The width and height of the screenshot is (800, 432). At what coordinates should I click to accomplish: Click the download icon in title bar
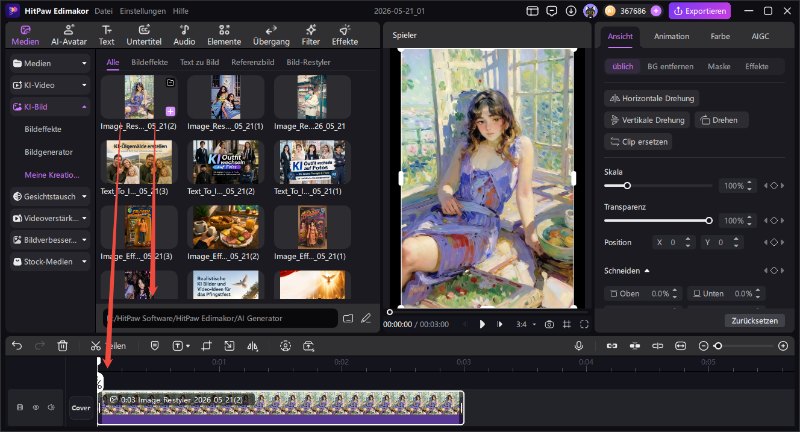pyautogui.click(x=571, y=11)
